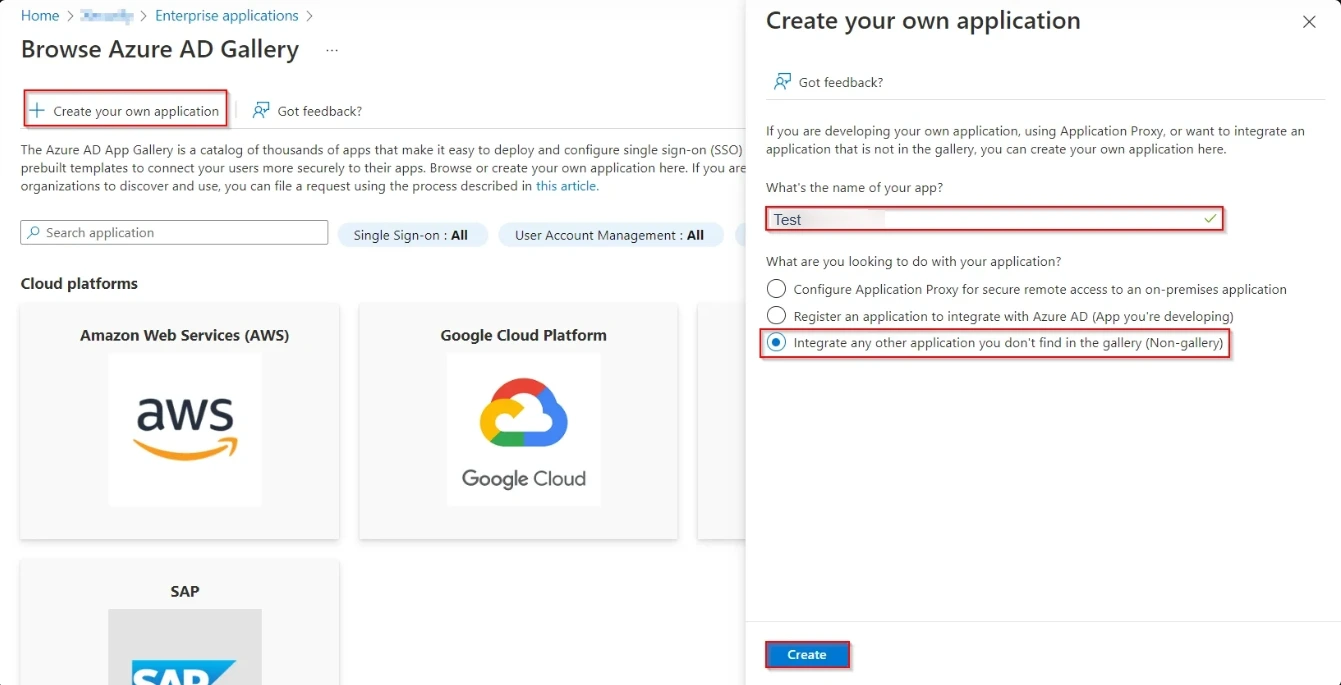Click the Google Cloud logo image
Image resolution: width=1341 pixels, height=685 pixels.
(x=524, y=429)
